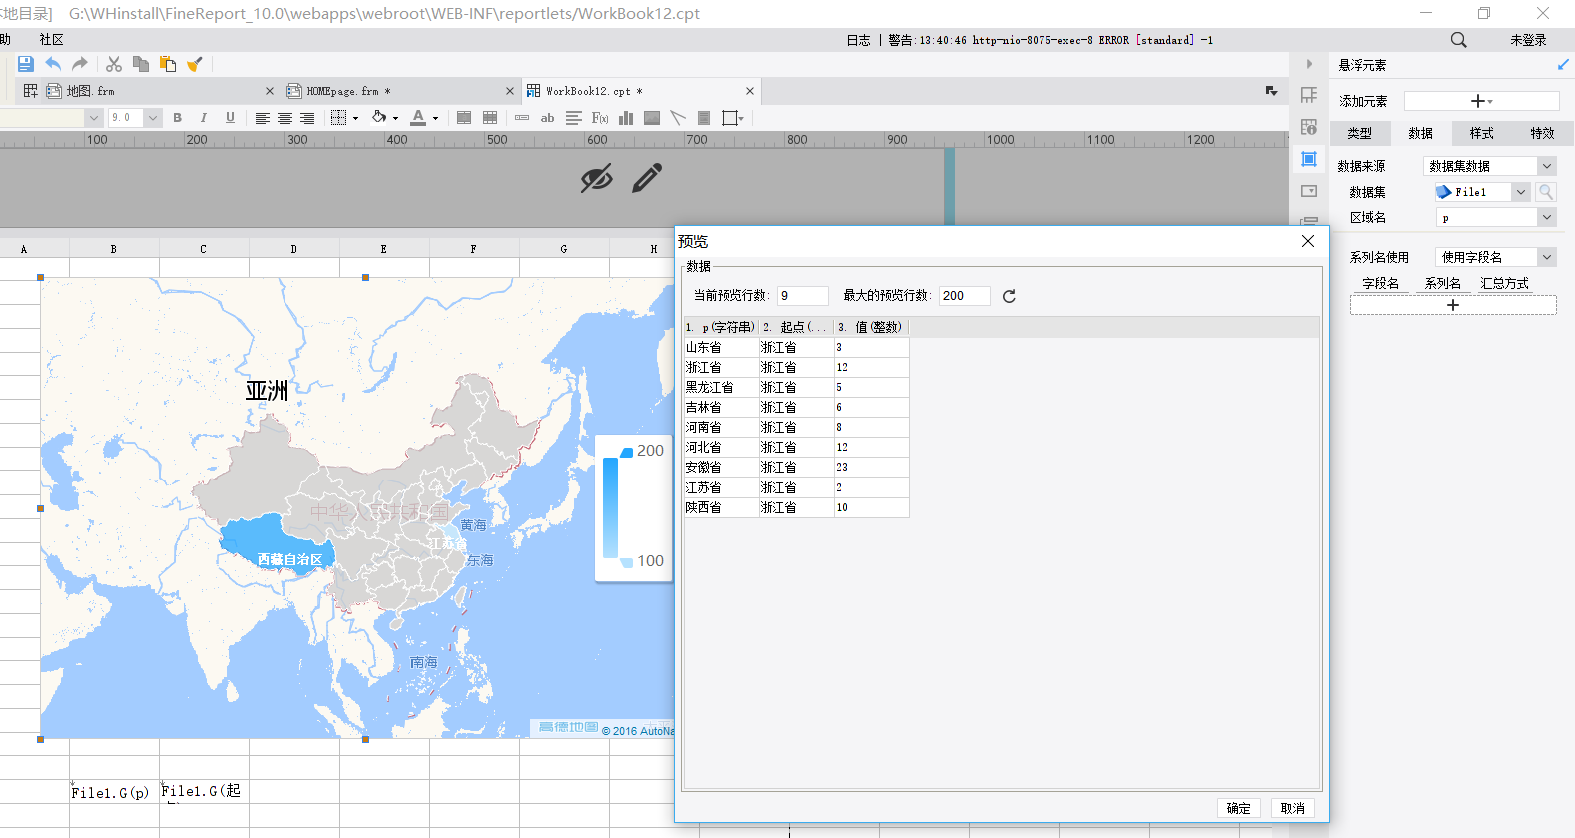
Task: Insert slope line icon
Action: [678, 118]
